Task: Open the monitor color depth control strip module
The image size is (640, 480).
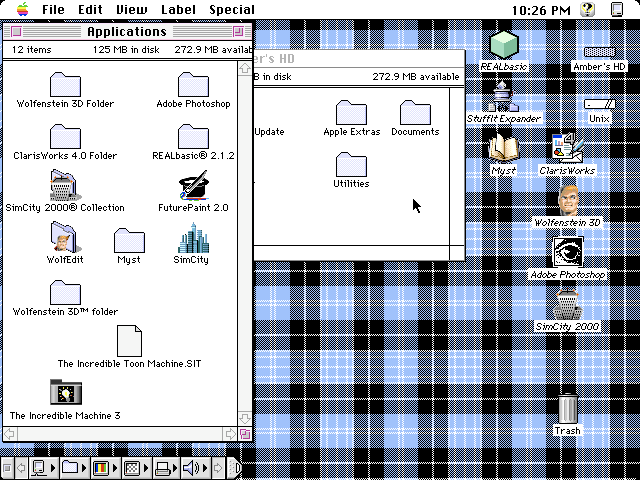Action: click(x=105, y=468)
